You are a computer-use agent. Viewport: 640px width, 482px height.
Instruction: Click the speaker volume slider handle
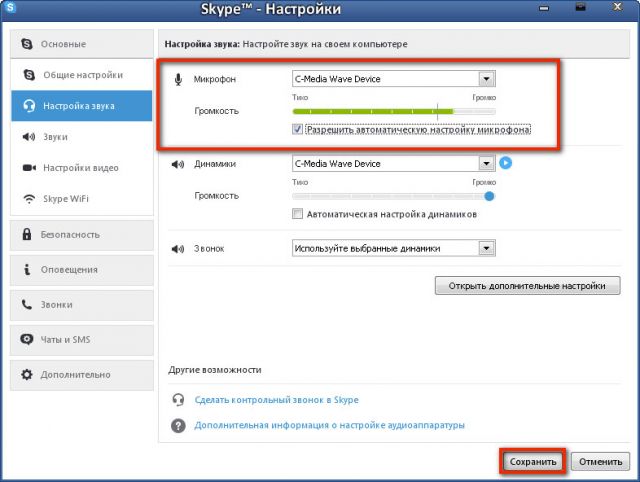[x=489, y=196]
